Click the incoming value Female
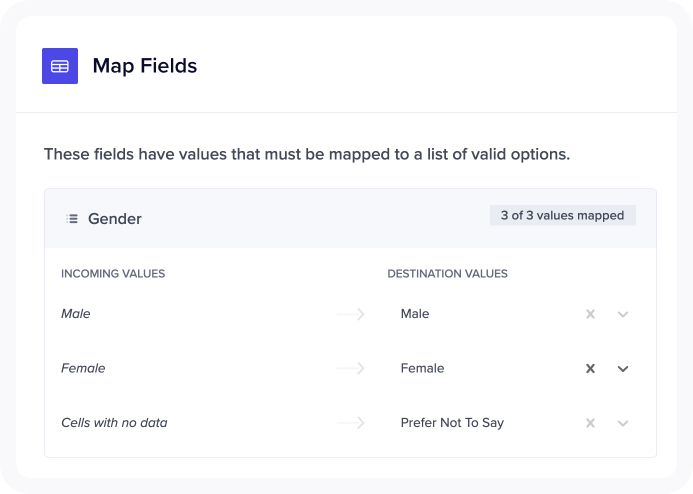 pyautogui.click(x=83, y=368)
